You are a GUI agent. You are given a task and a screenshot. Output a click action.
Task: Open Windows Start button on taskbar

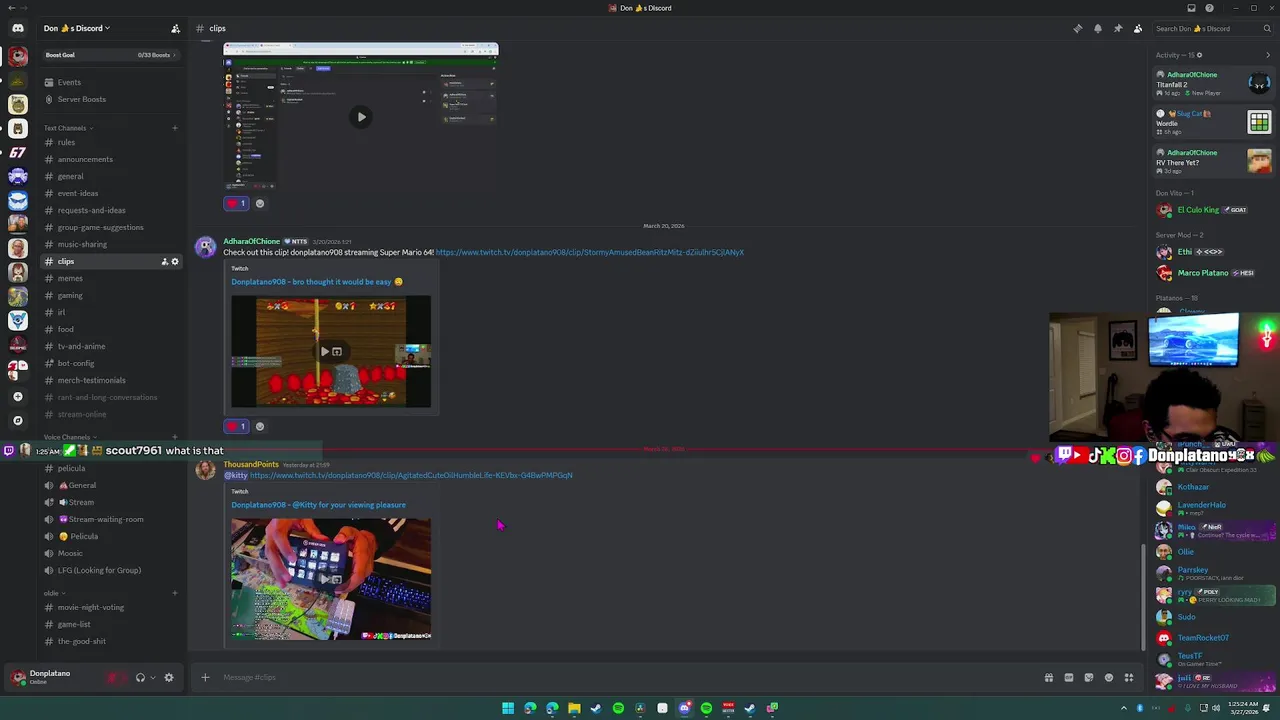pos(508,708)
